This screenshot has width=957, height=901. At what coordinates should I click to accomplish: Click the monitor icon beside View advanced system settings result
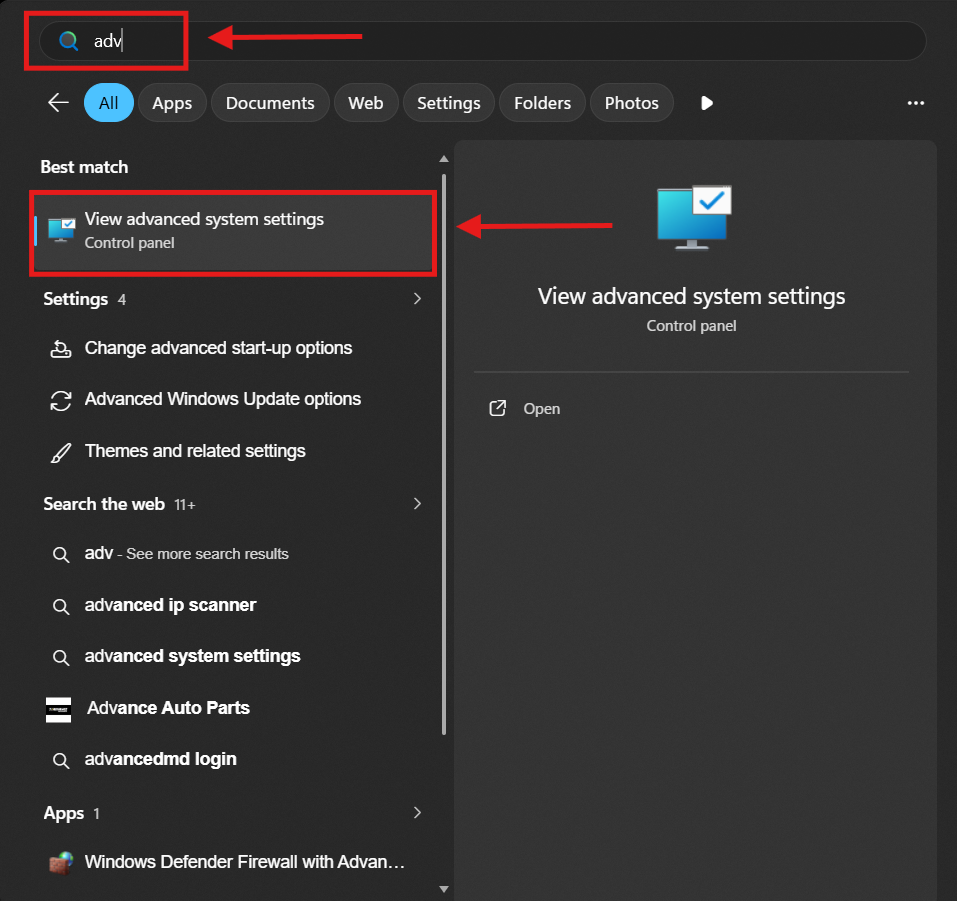(x=62, y=230)
